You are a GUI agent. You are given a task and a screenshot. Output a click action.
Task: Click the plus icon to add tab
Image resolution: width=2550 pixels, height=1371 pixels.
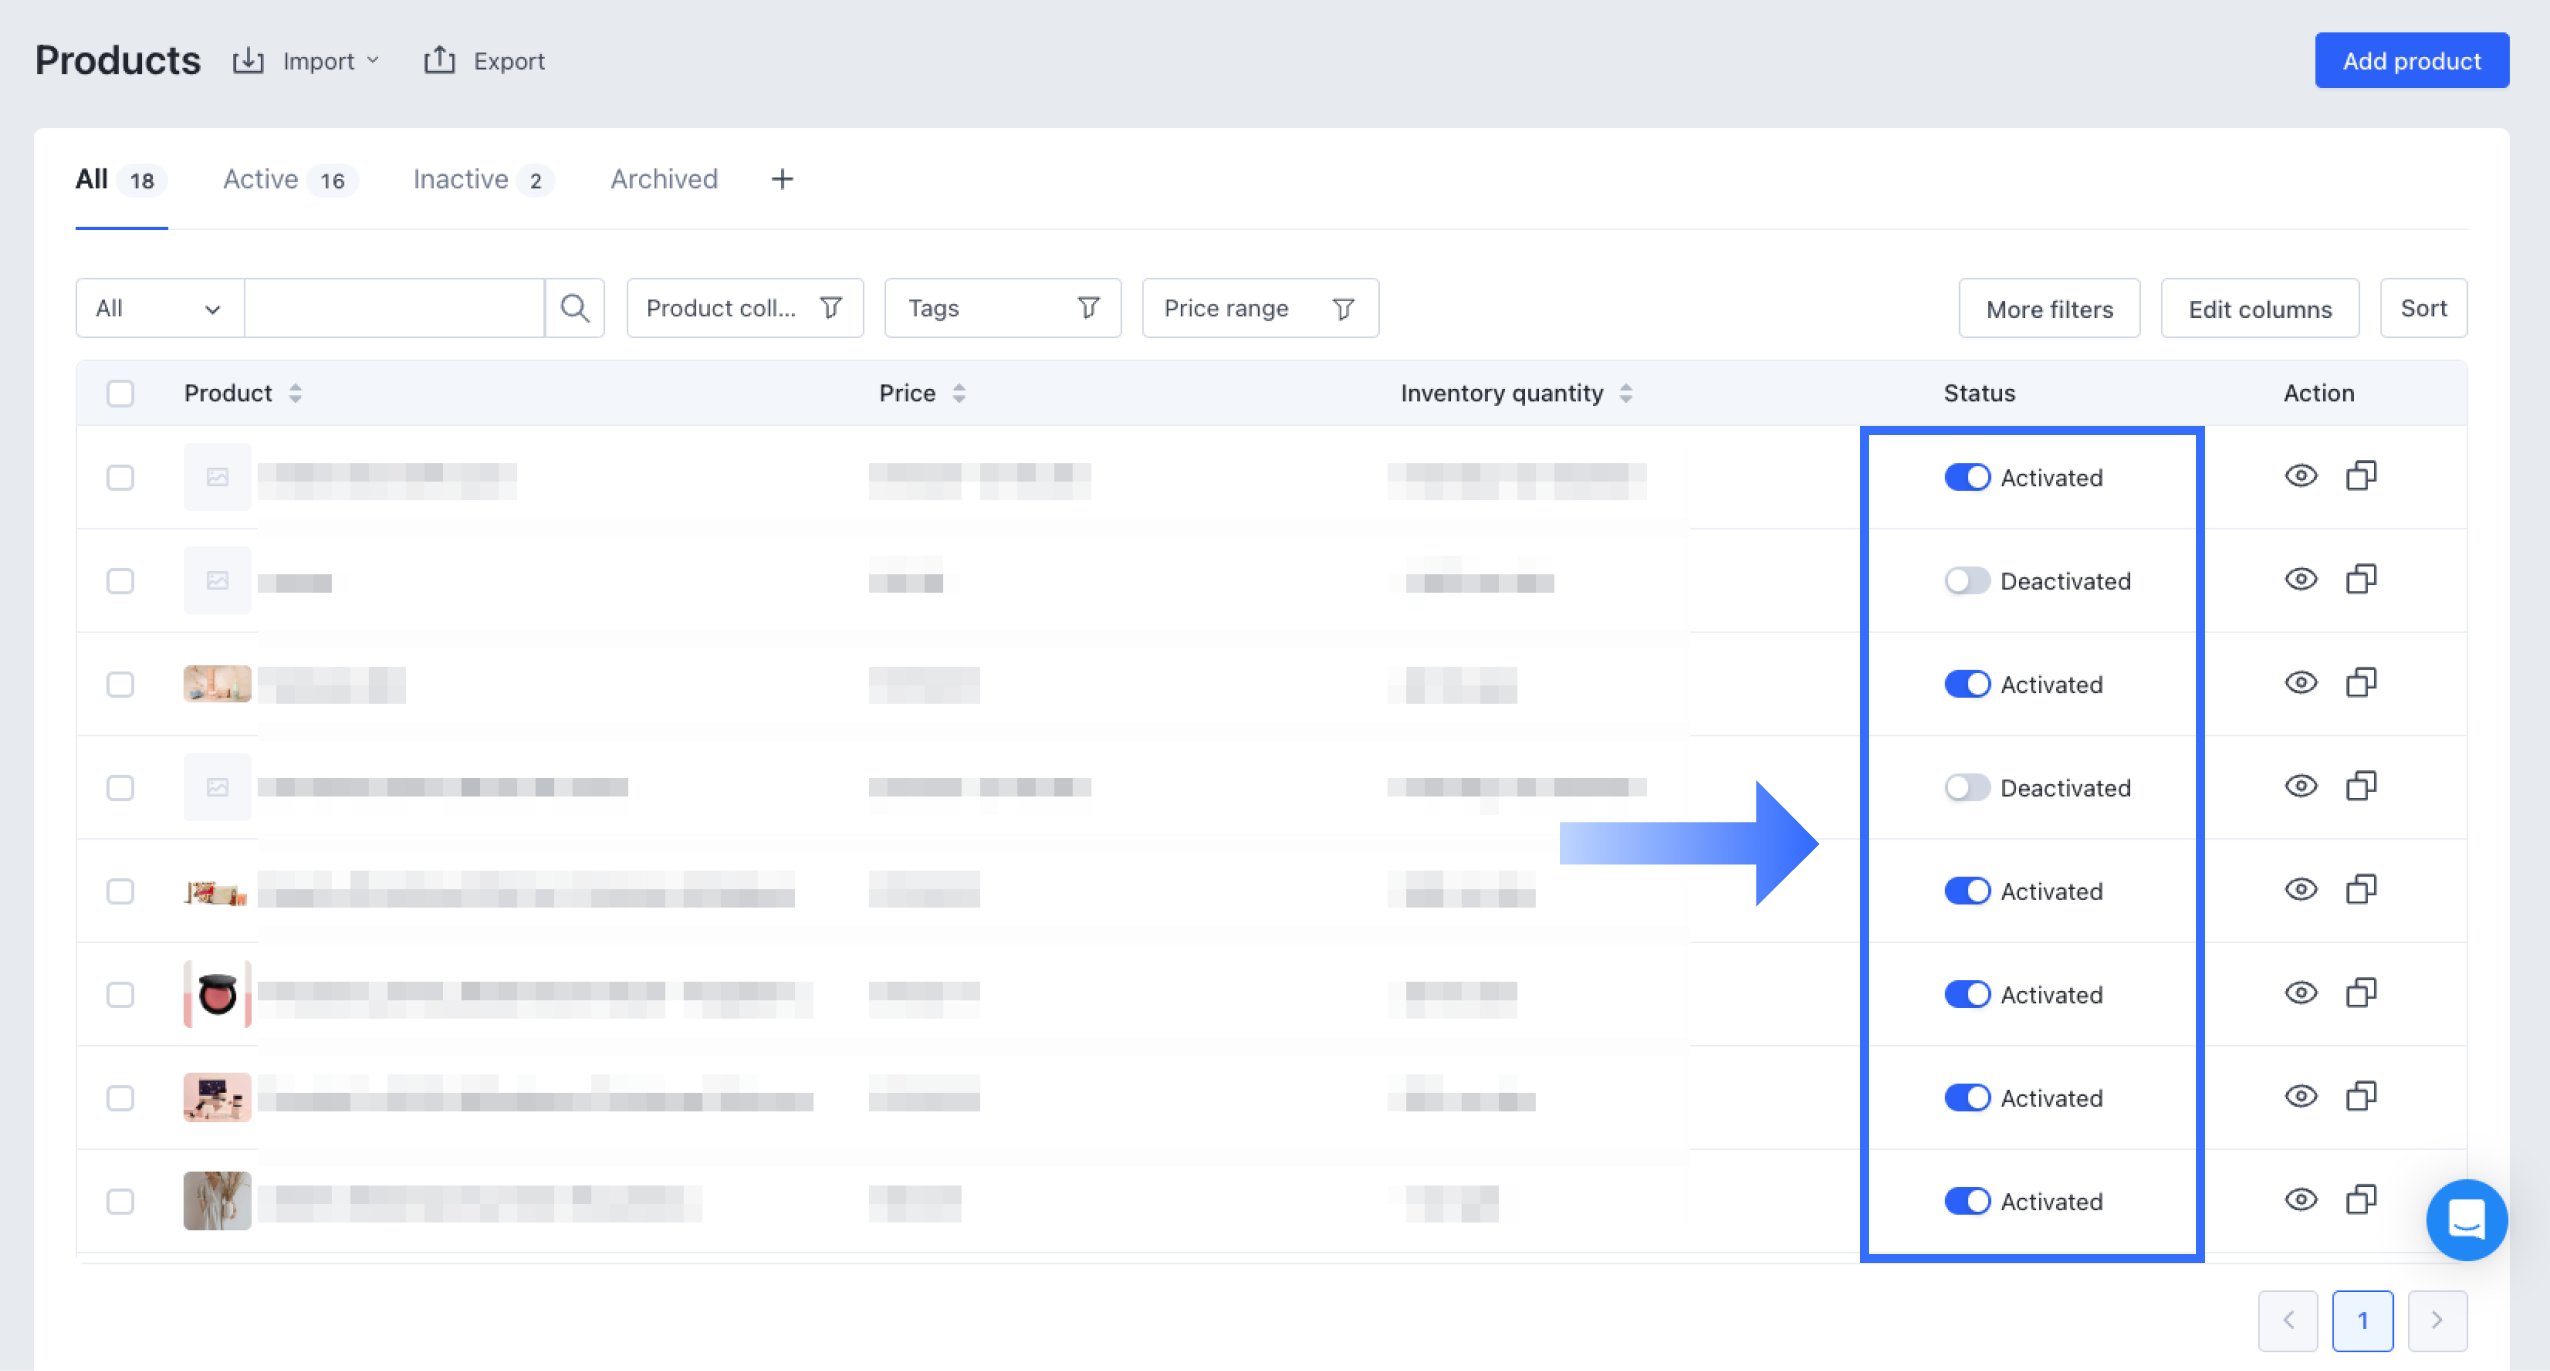(782, 179)
